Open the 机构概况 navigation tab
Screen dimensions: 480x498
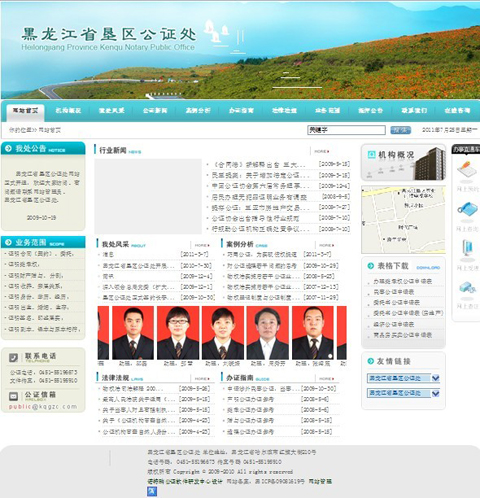68,111
